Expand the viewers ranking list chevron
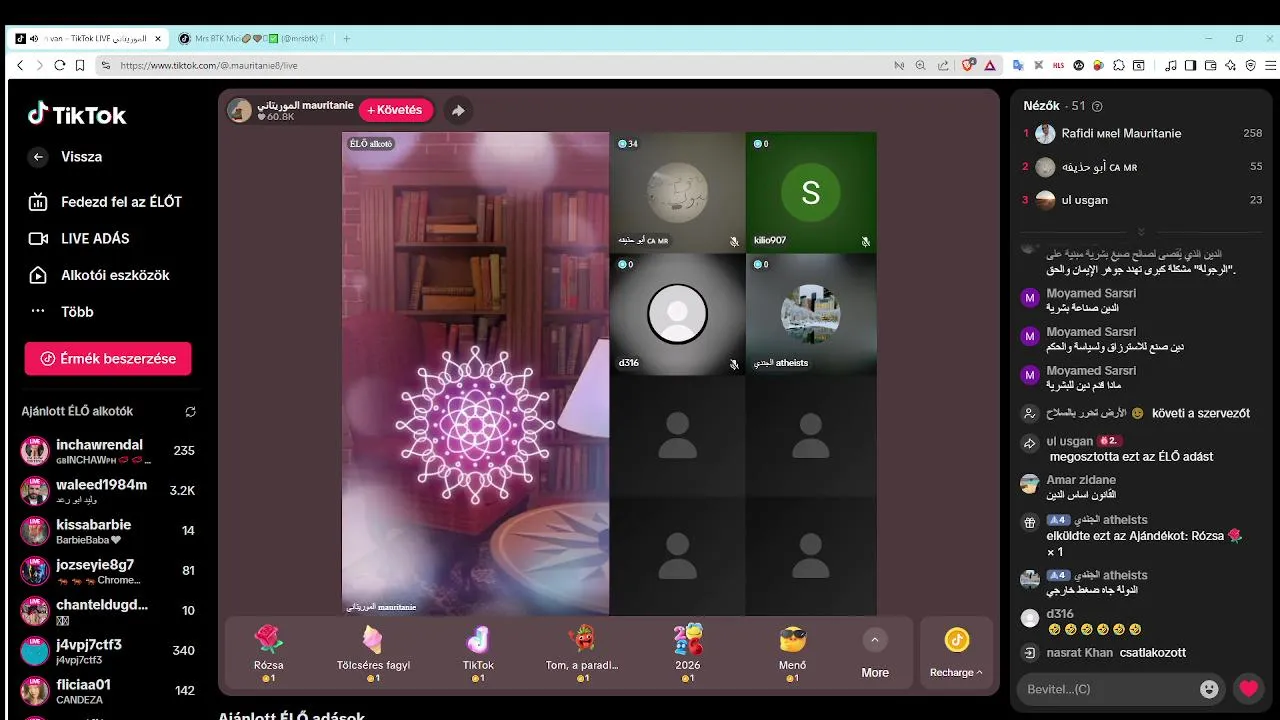 click(x=1141, y=231)
